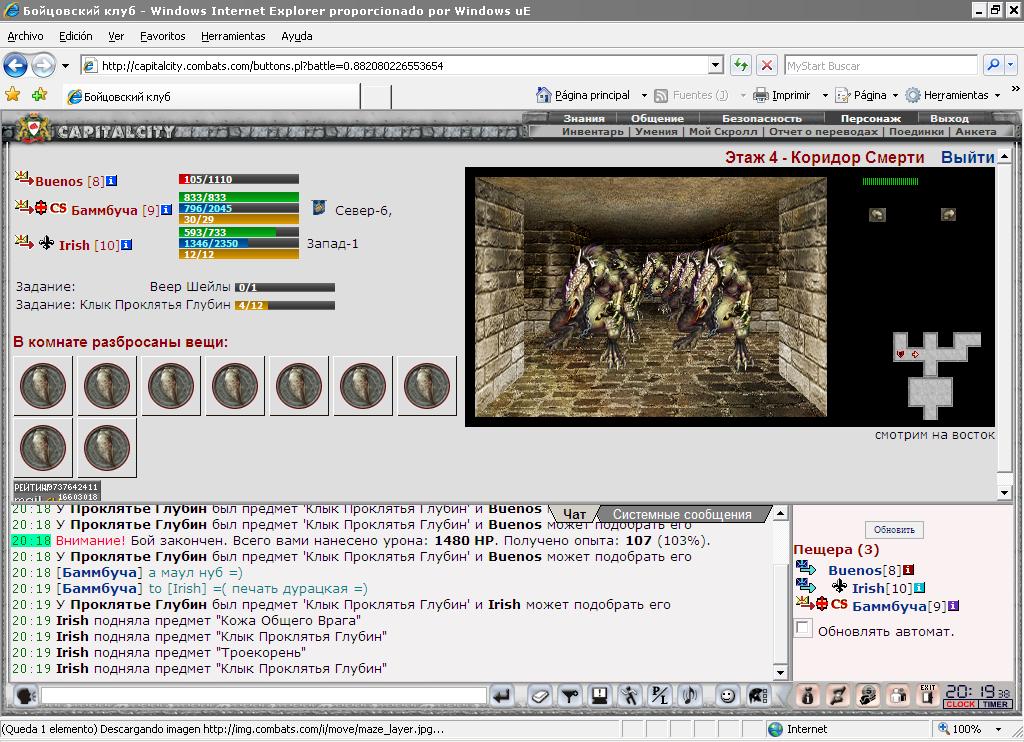Image resolution: width=1024 pixels, height=742 pixels.
Task: Click the send message arrow icon
Action: point(502,696)
